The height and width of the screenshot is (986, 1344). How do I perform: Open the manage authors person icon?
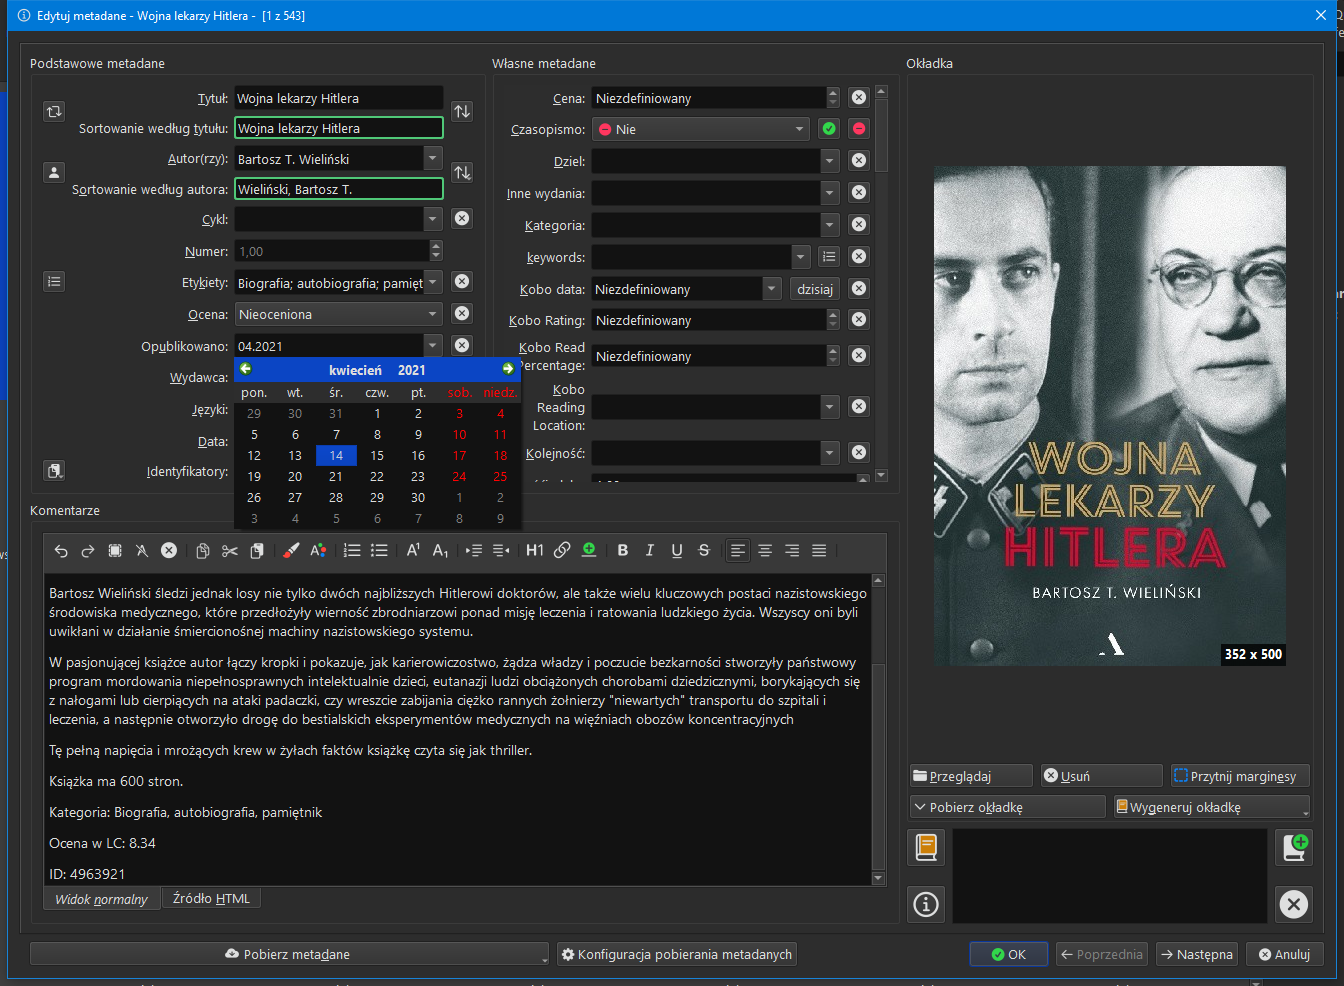click(x=54, y=173)
